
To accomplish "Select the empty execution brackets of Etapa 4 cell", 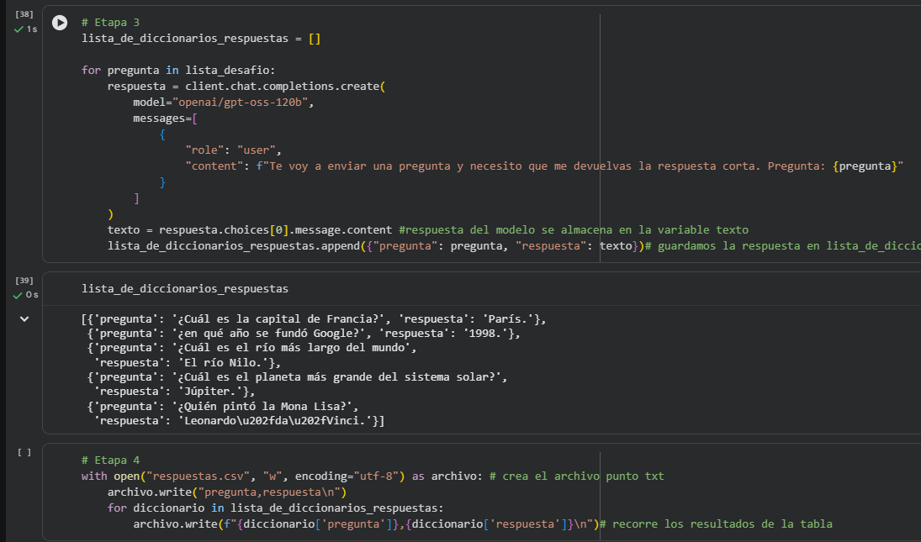I will [24, 452].
